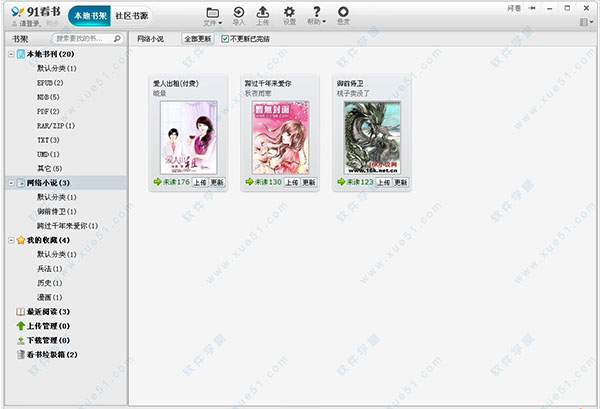
Task: Open 上传管理 (0)
Action: coord(48,326)
